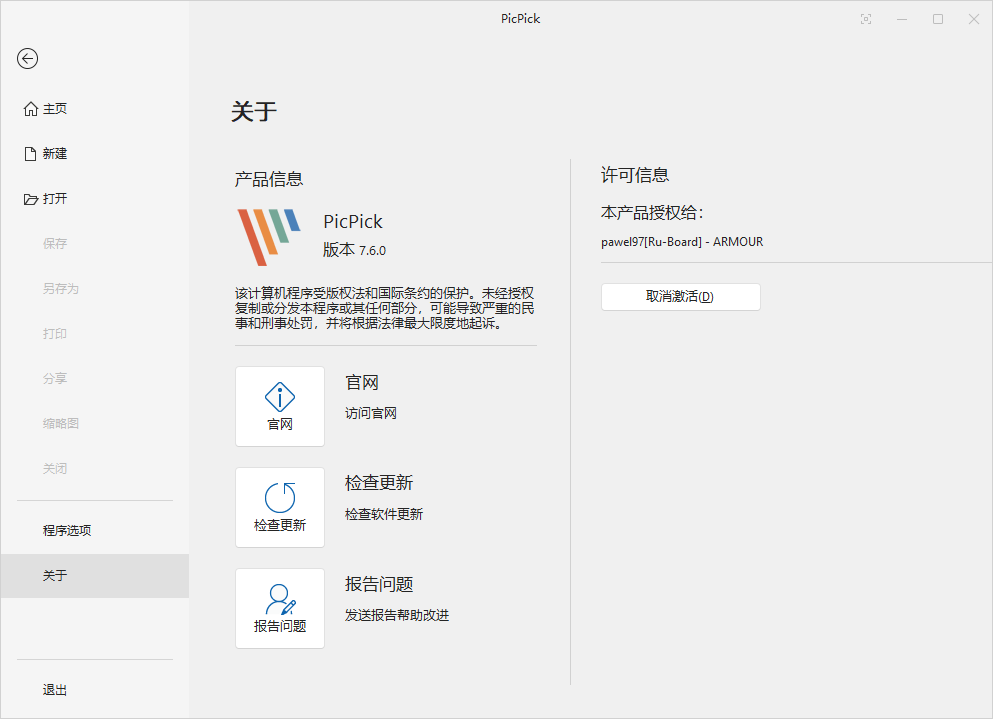This screenshot has height=719, width=993.
Task: Click the new document icon beside 新建
Action: tap(30, 154)
